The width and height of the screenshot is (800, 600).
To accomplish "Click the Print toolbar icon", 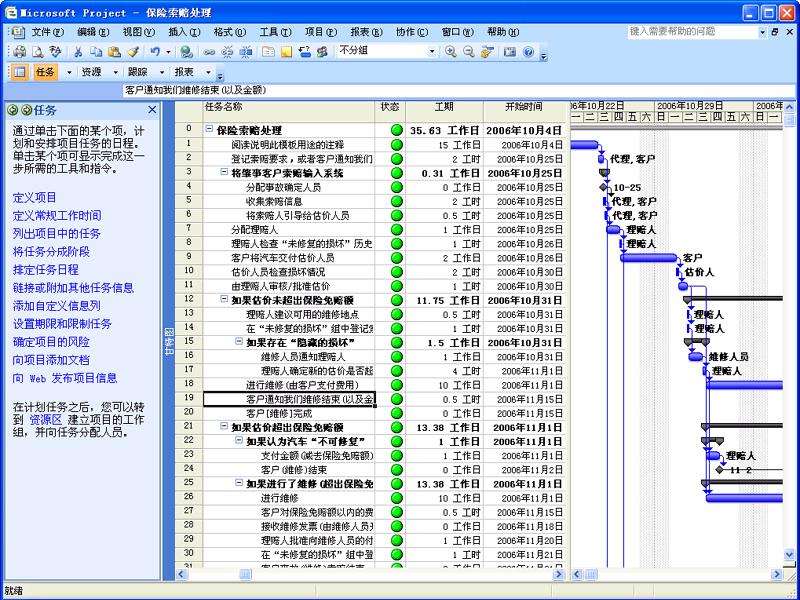I will click(19, 52).
